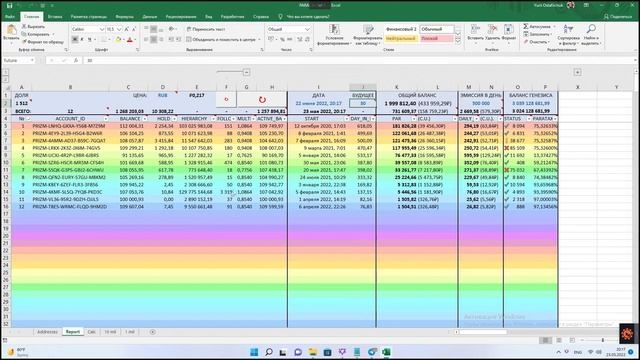
Task: Toggle italic formatting
Action: [x=82, y=40]
